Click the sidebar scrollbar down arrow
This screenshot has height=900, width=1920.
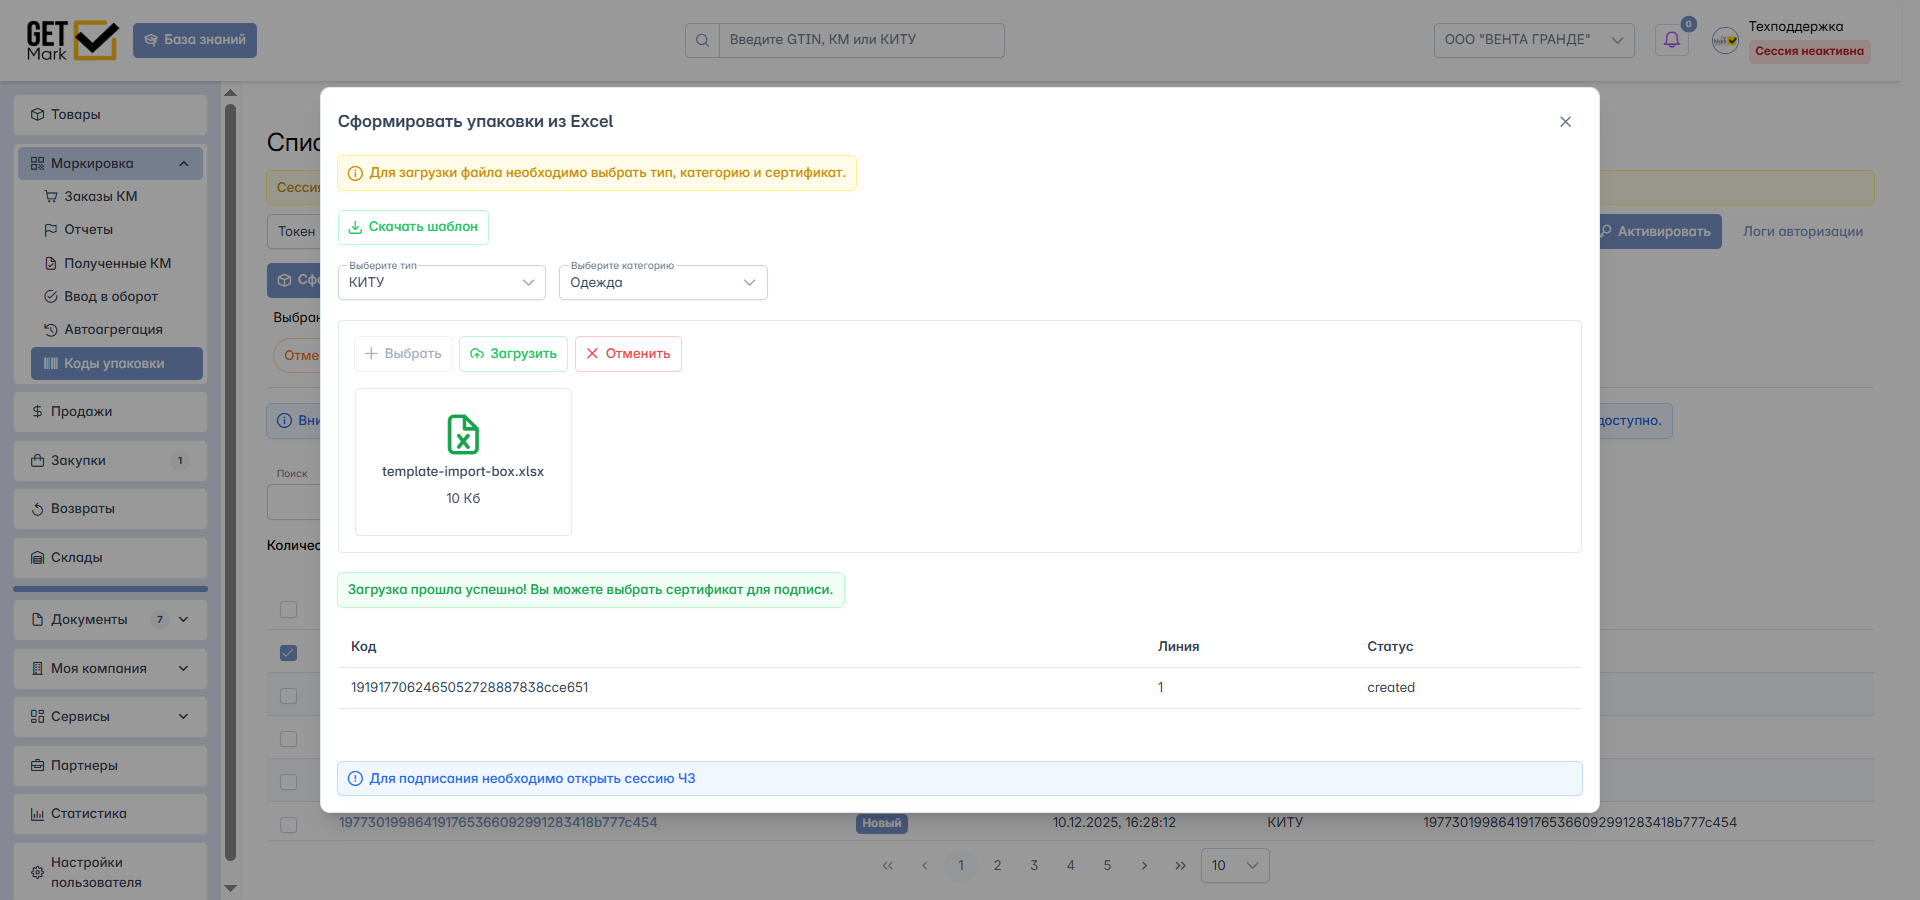(x=230, y=888)
